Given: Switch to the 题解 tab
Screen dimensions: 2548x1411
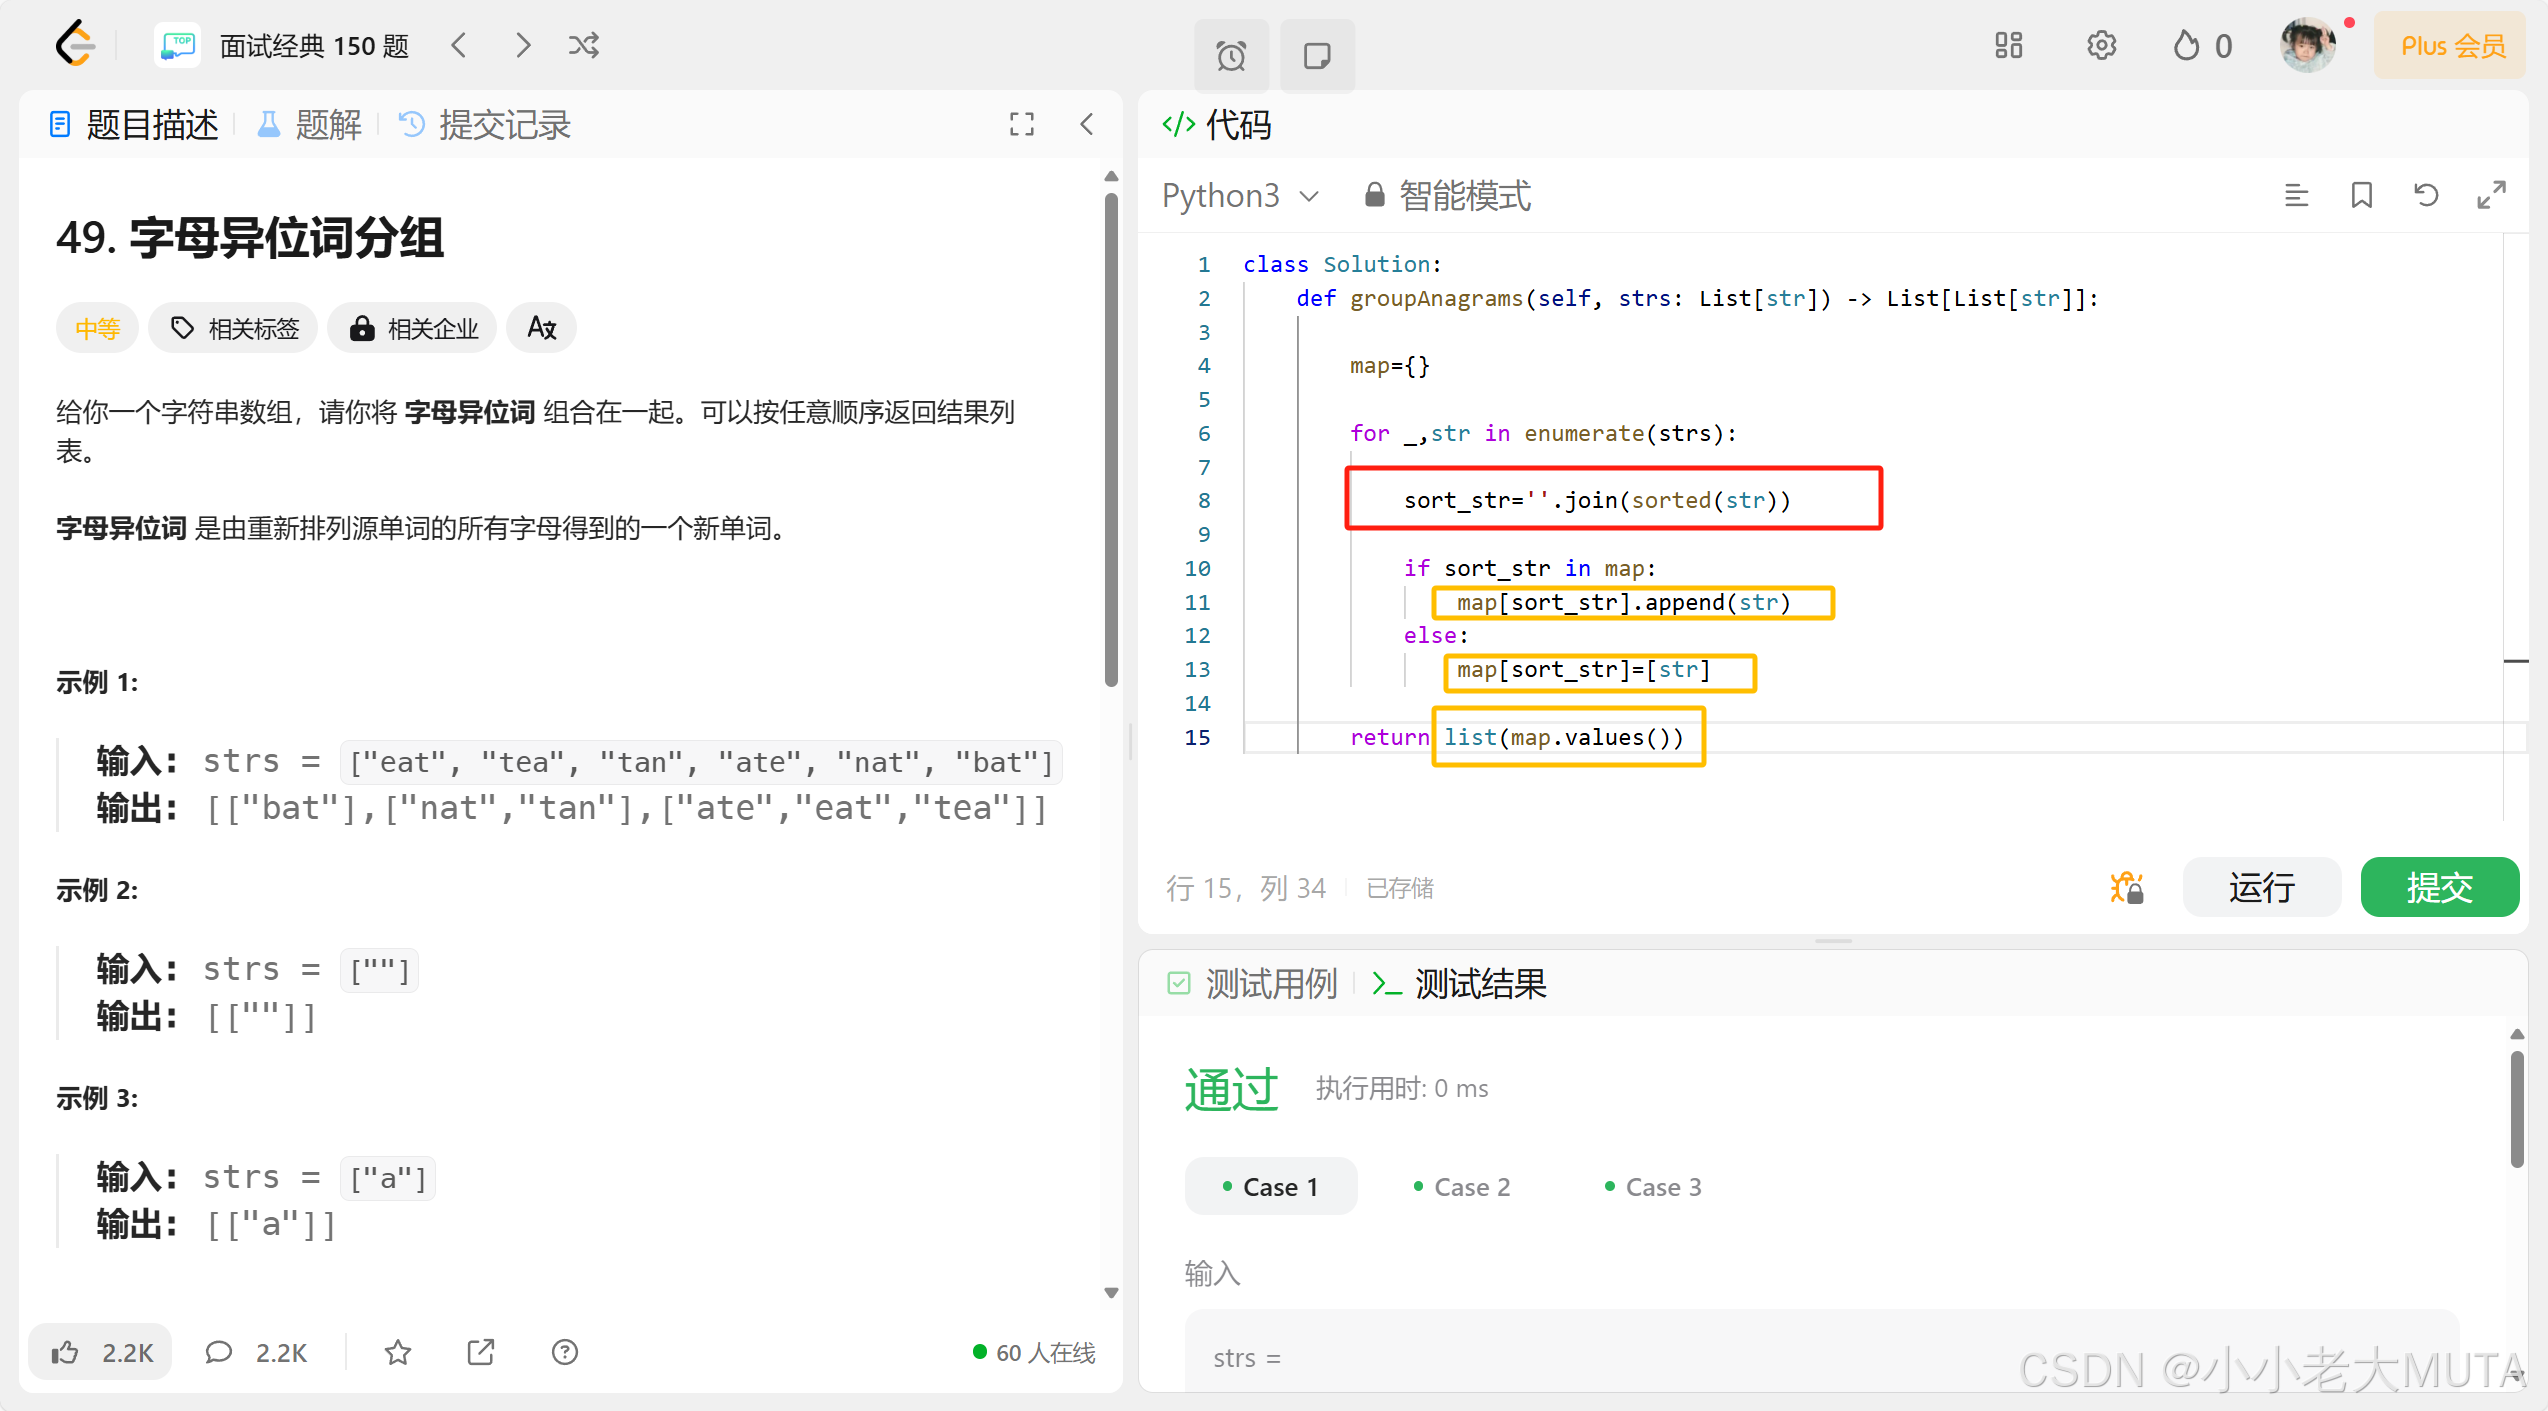Looking at the screenshot, I should tap(310, 125).
